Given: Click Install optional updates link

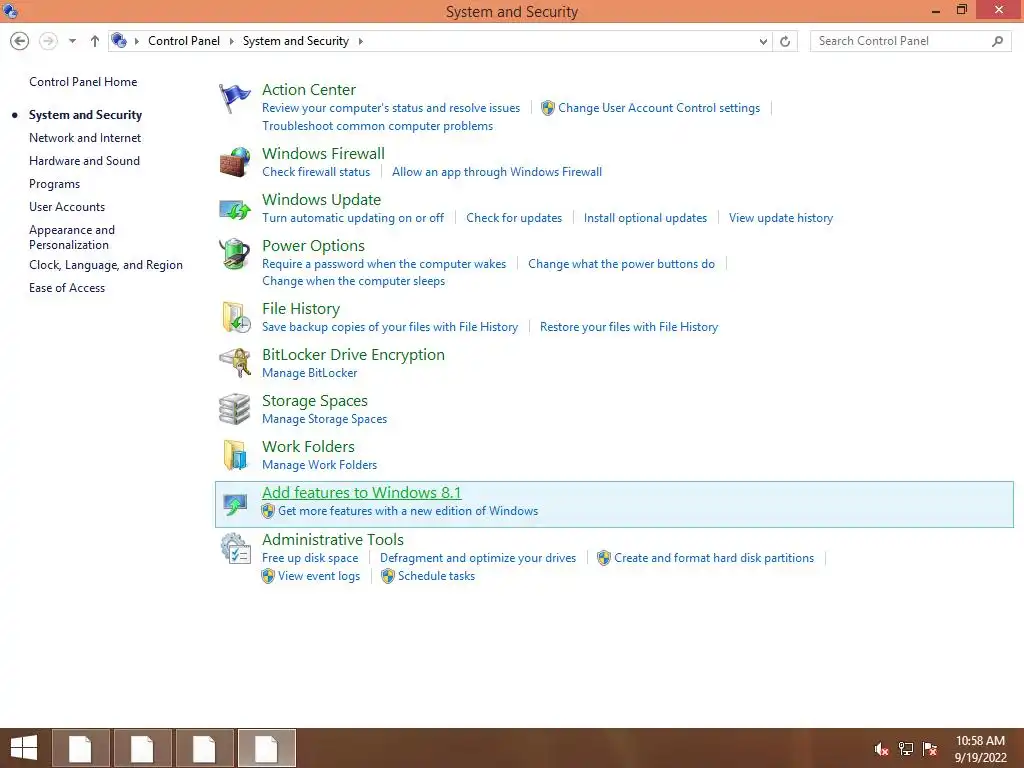Looking at the screenshot, I should [x=645, y=218].
